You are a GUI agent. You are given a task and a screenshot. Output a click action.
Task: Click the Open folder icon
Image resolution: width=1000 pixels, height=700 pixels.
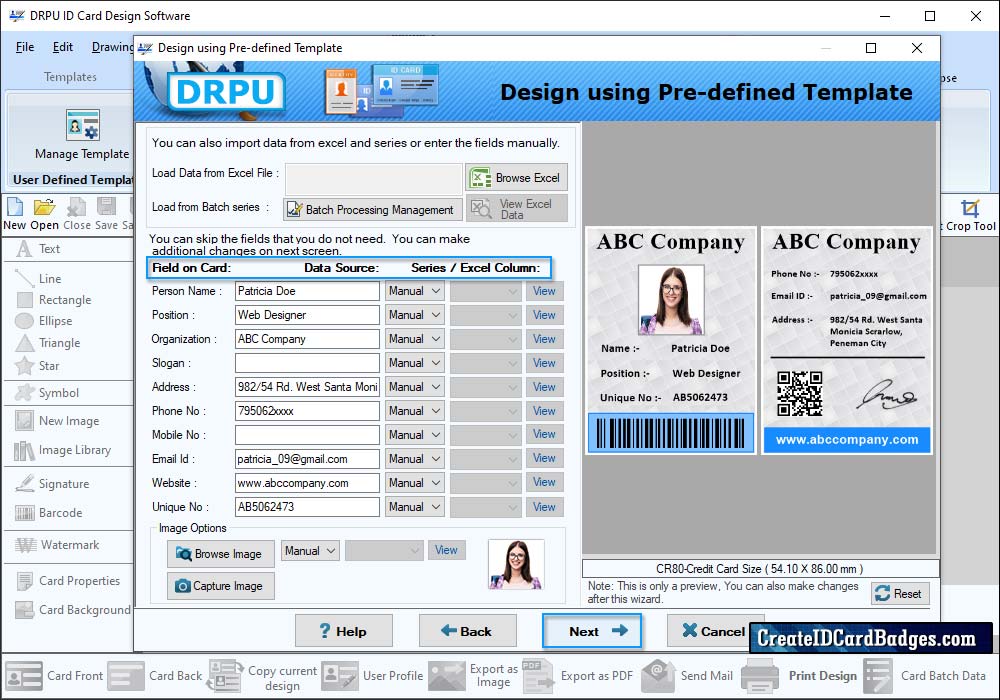click(45, 207)
